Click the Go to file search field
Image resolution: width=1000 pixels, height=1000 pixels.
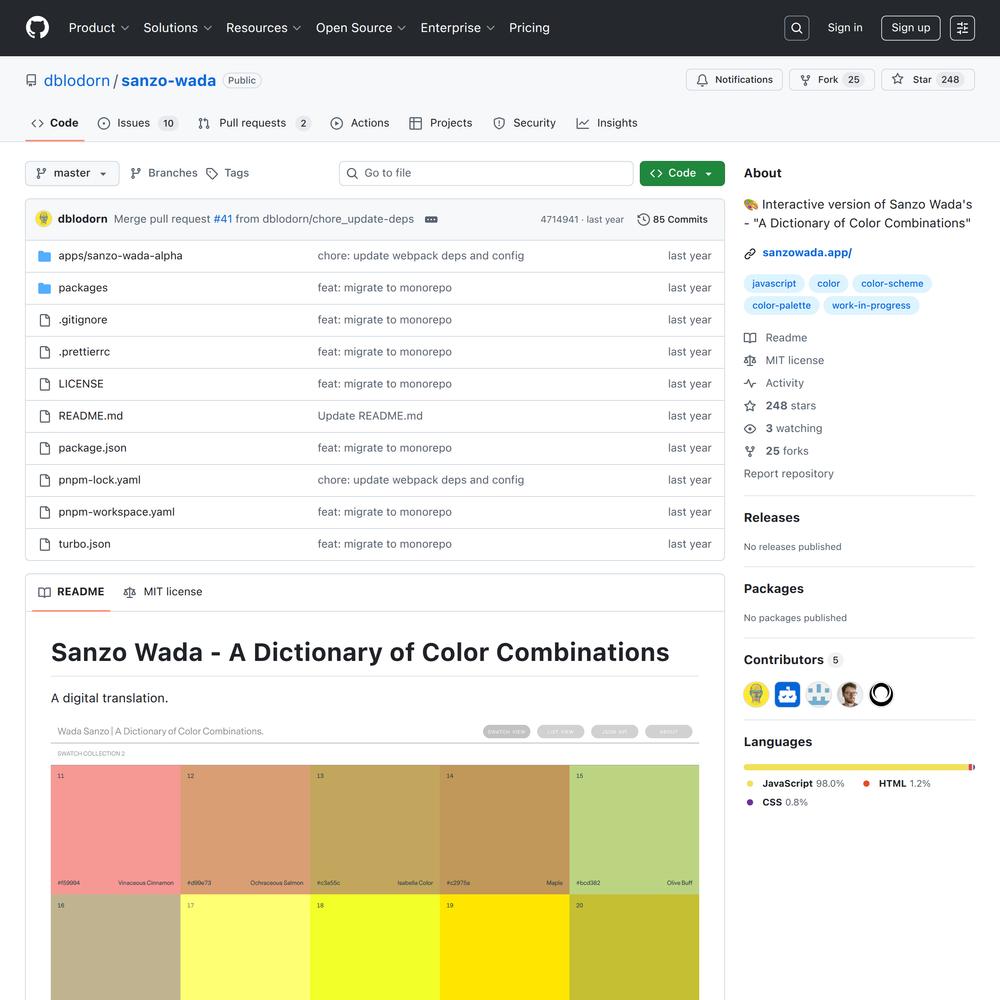pos(486,173)
